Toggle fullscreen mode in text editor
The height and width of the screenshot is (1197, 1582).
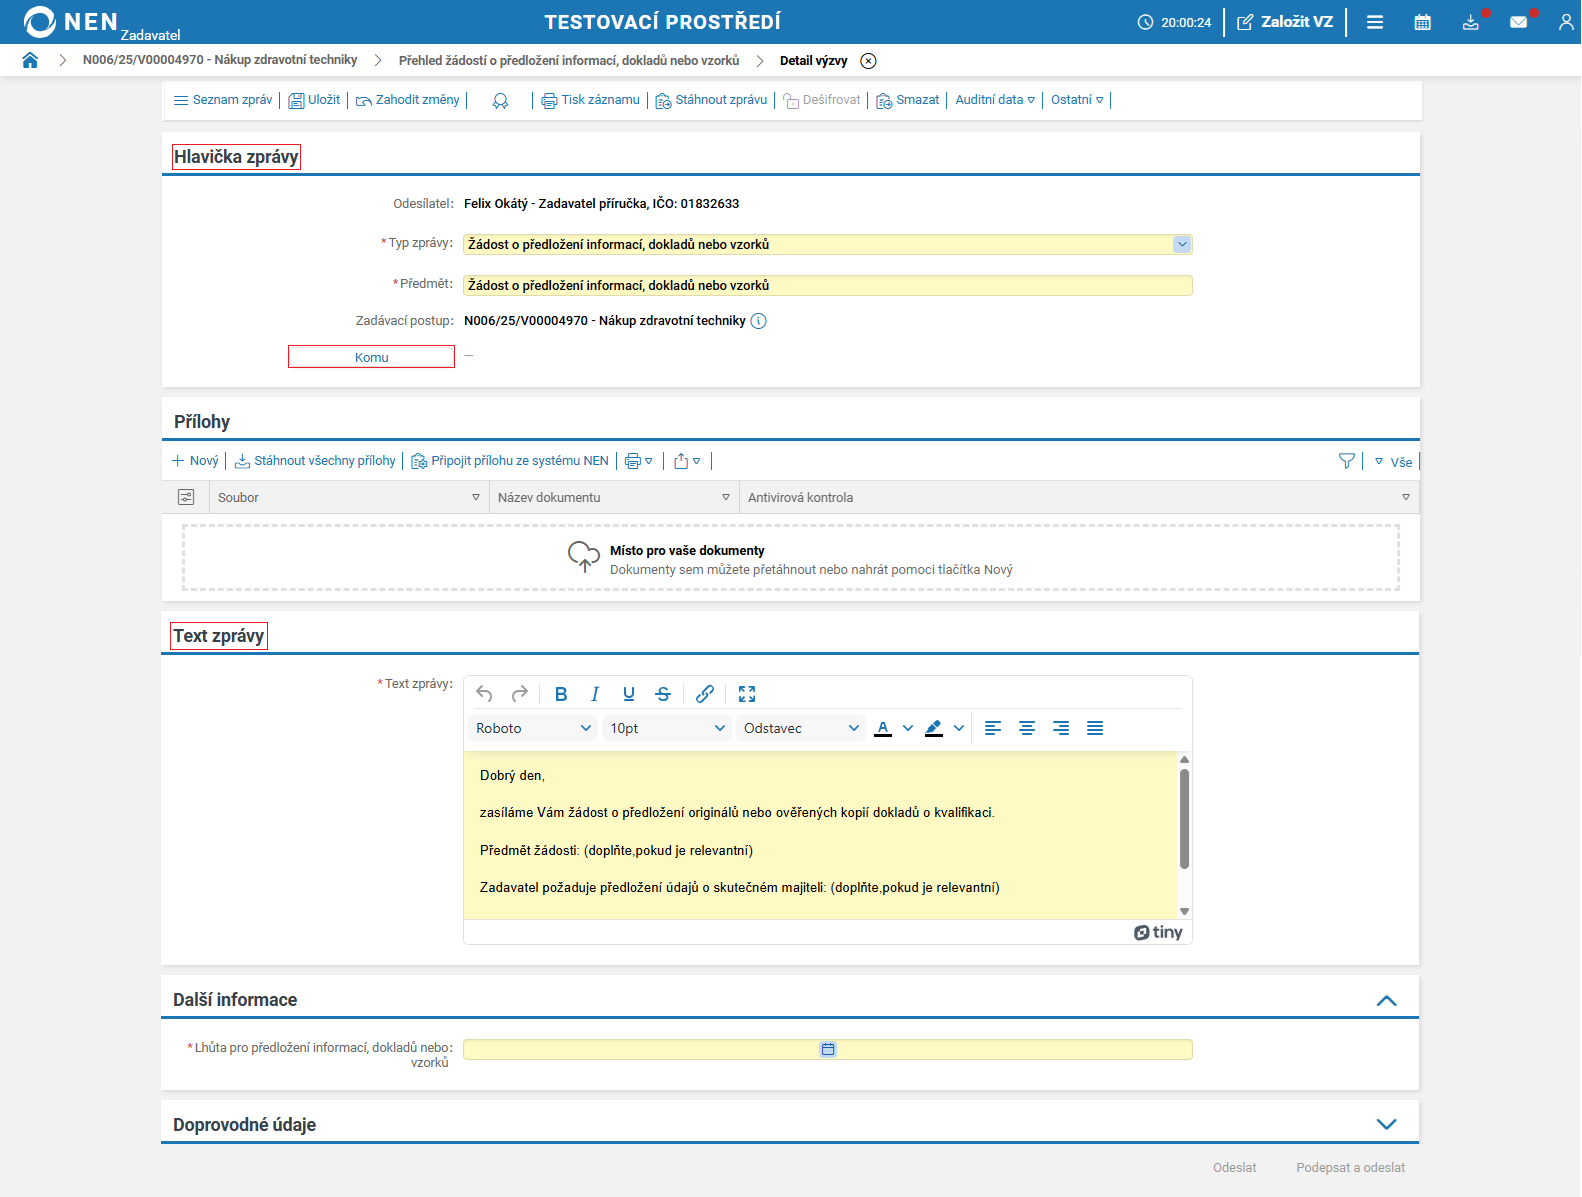pyautogui.click(x=747, y=694)
